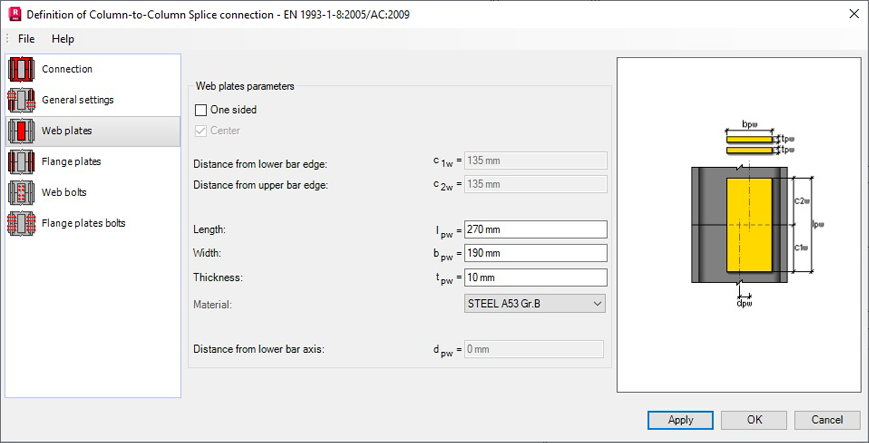Confirm with the OK button
This screenshot has width=869, height=443.
click(754, 420)
